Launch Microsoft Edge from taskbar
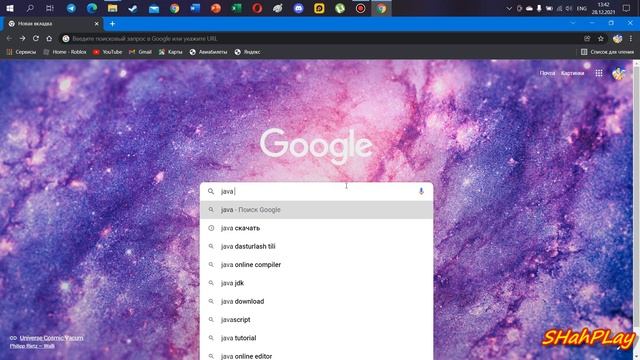This screenshot has height=360, width=640. [x=92, y=8]
